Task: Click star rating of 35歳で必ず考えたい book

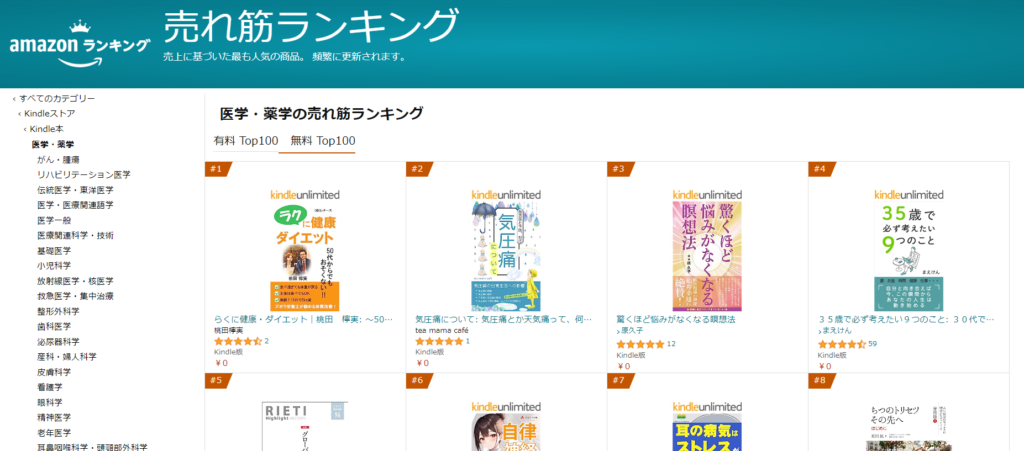Action: 842,343
